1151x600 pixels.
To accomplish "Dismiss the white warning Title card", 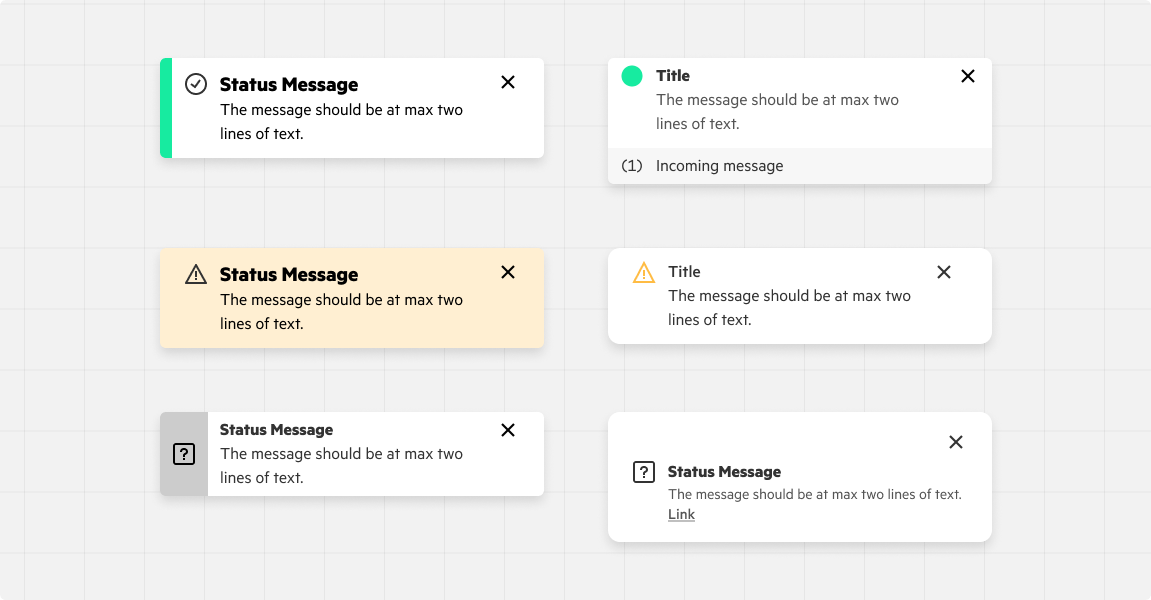I will 943,271.
